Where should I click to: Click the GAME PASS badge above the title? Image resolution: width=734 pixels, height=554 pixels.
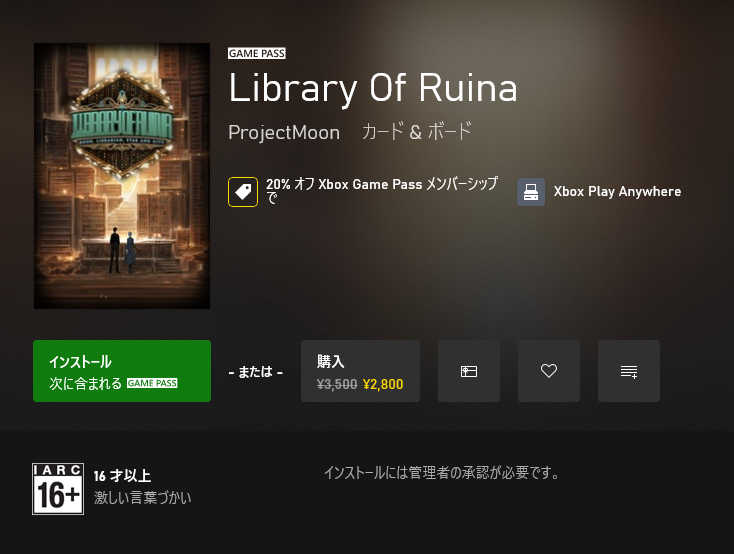tap(257, 53)
